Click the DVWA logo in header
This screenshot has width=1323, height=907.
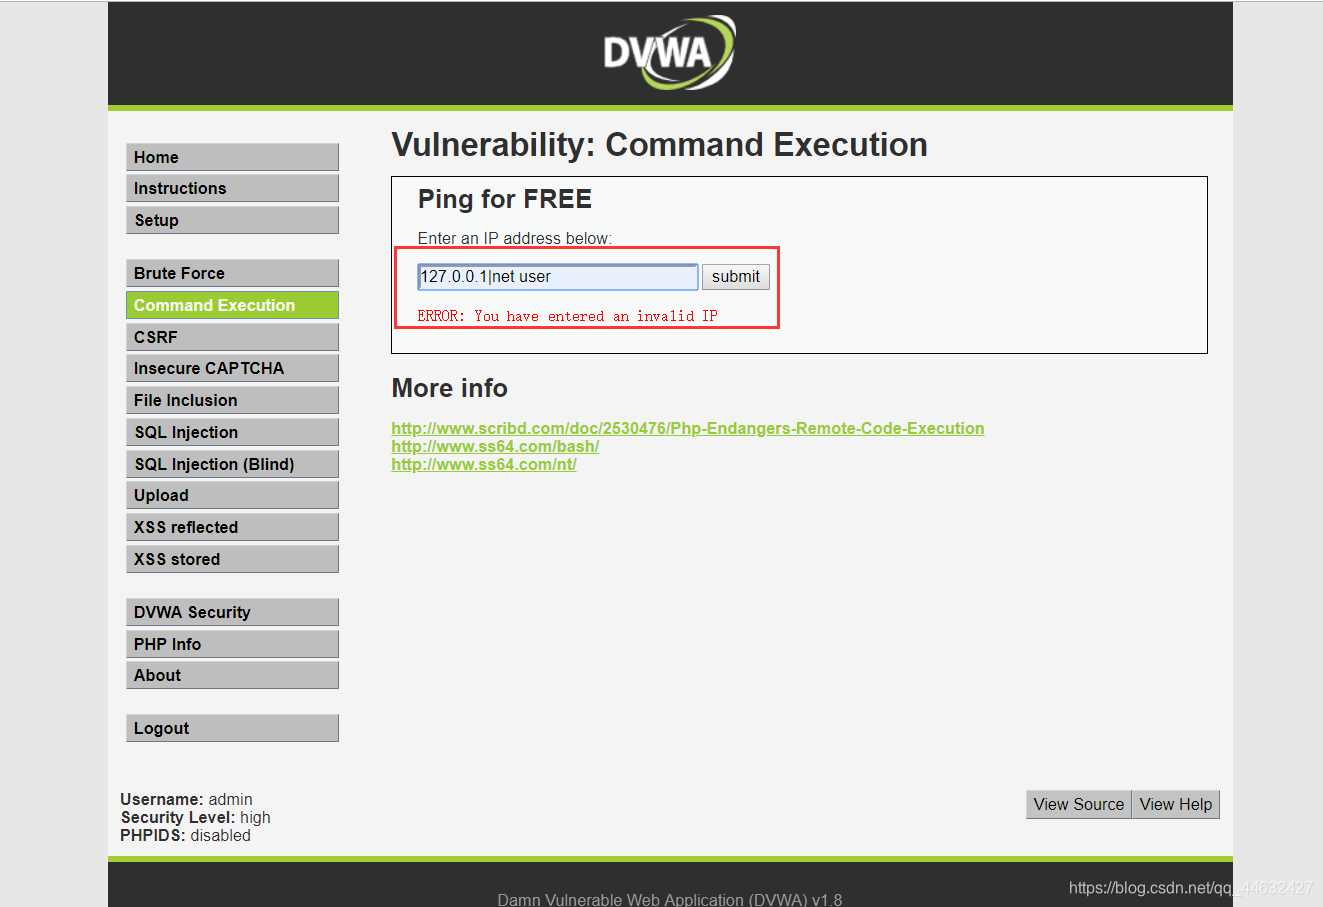click(x=669, y=52)
